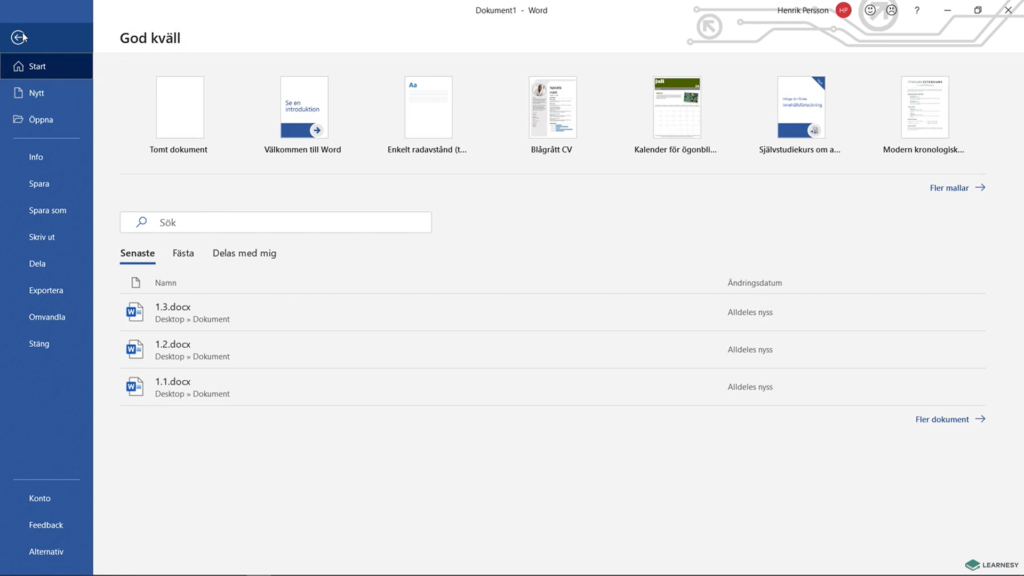Switch to the Fästa tab
Image resolution: width=1024 pixels, height=576 pixels.
183,253
